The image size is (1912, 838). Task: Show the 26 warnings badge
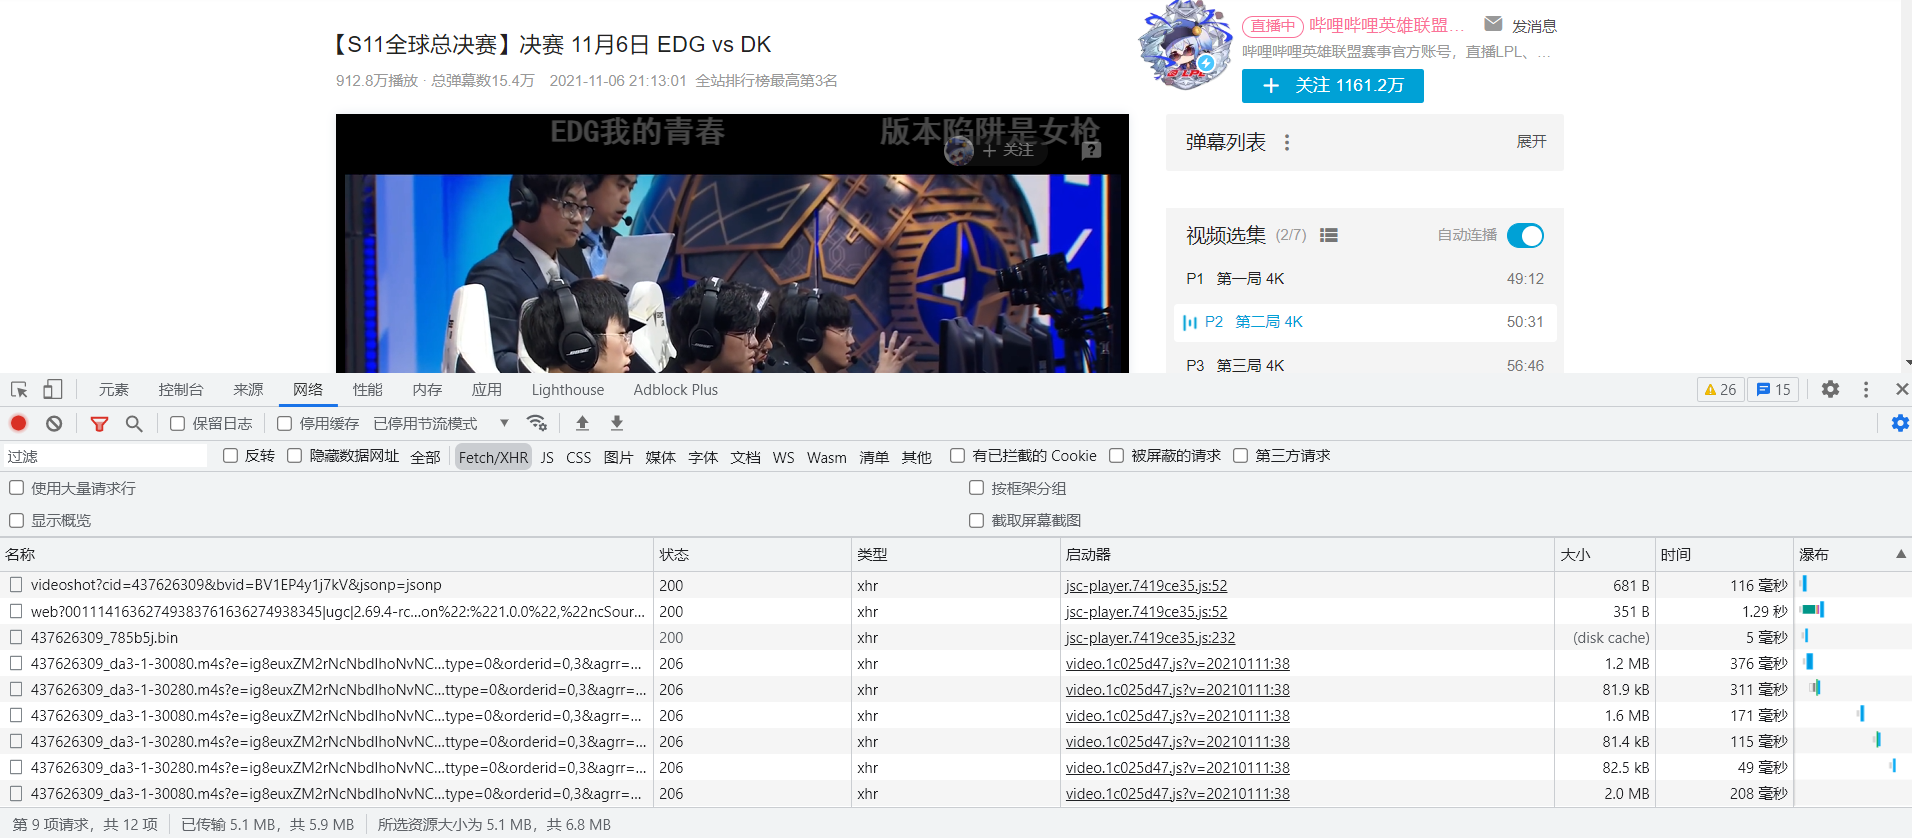pyautogui.click(x=1720, y=390)
